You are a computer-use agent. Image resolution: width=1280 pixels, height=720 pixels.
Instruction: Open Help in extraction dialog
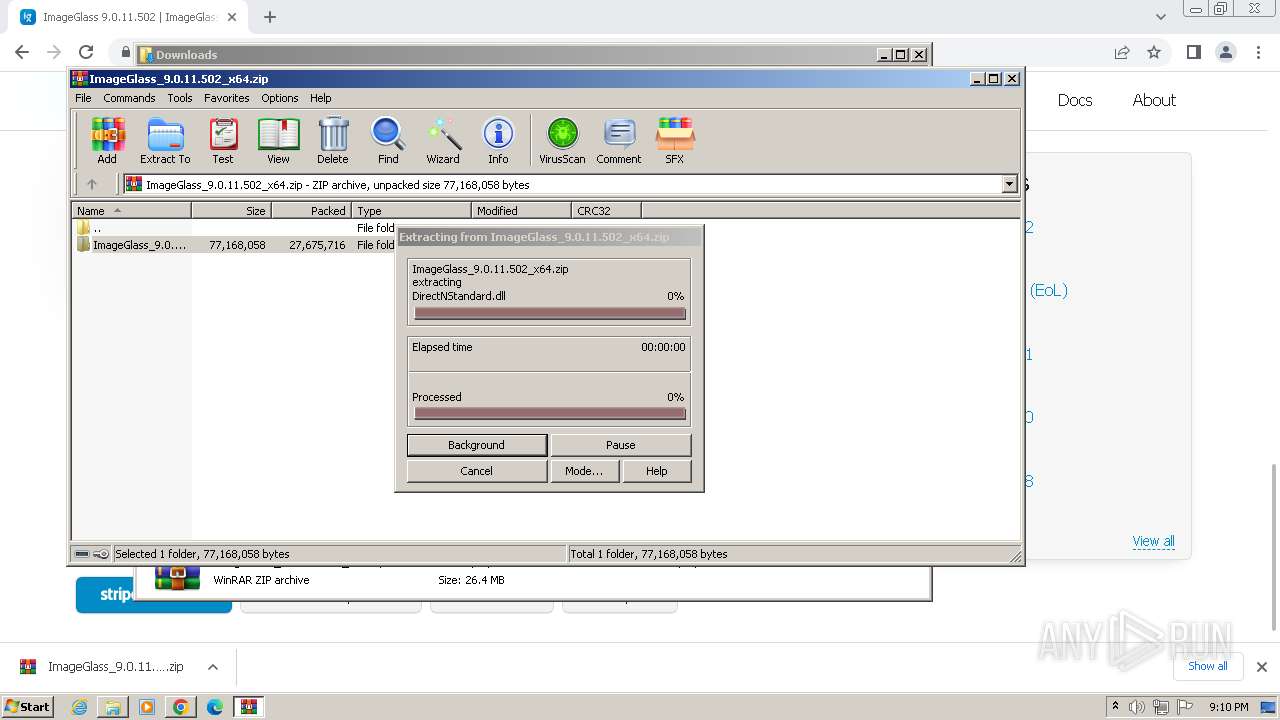pyautogui.click(x=656, y=471)
